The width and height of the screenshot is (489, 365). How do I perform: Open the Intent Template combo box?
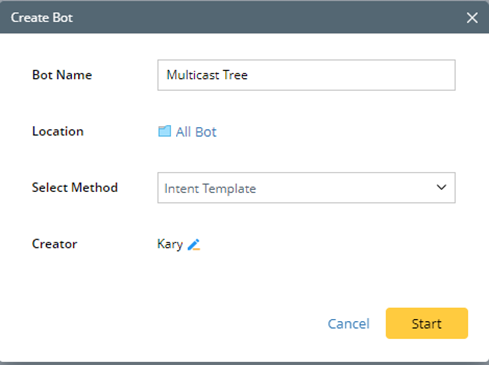(306, 188)
